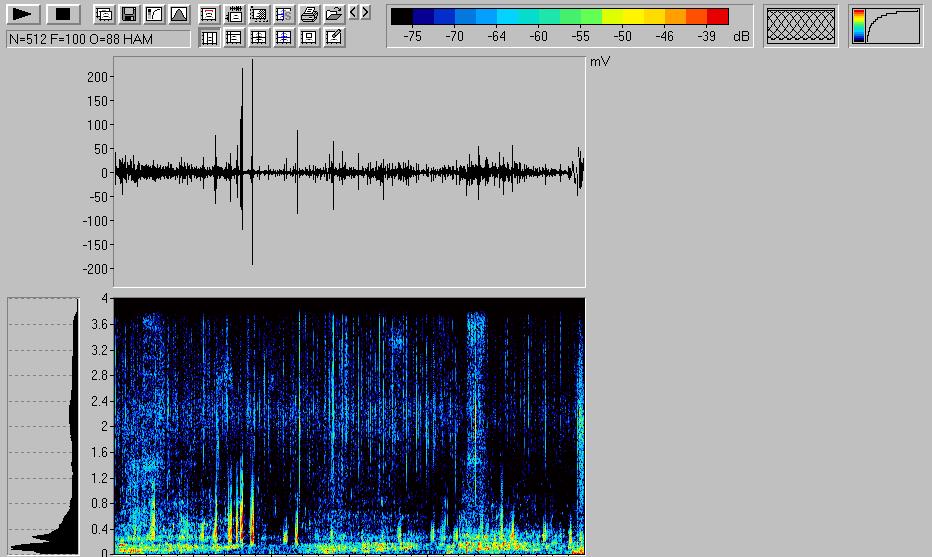
Task: Click the crosshatch pattern button
Action: point(800,26)
